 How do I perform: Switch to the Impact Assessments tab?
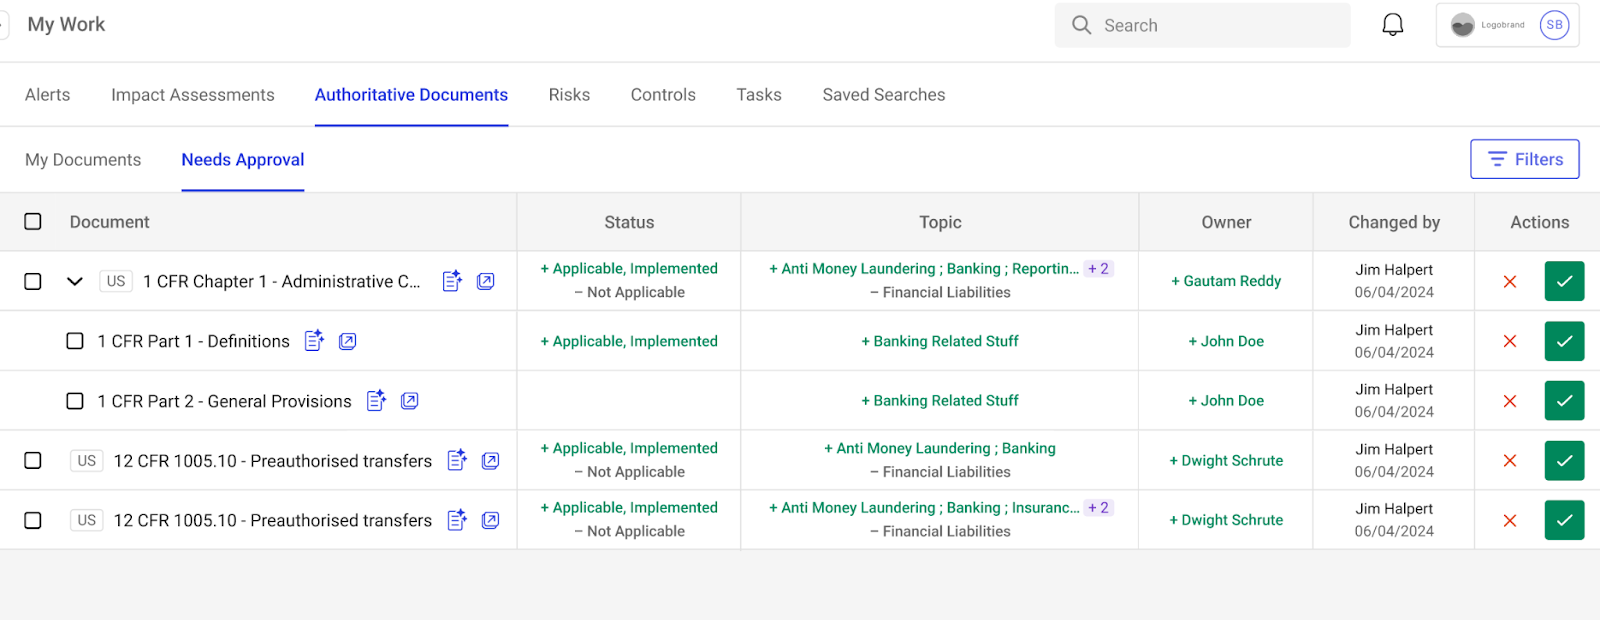click(x=192, y=95)
